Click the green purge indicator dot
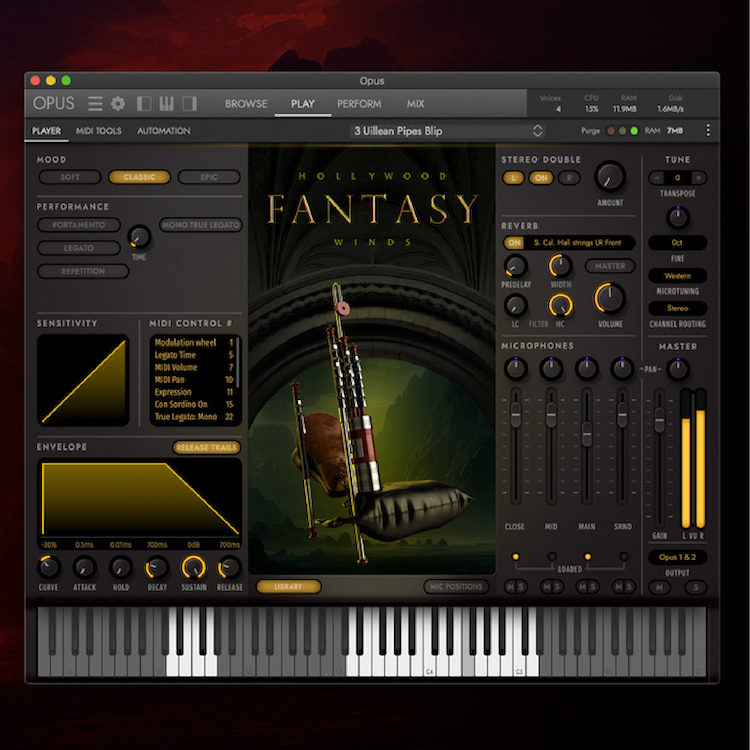Image resolution: width=750 pixels, height=750 pixels. 634,131
